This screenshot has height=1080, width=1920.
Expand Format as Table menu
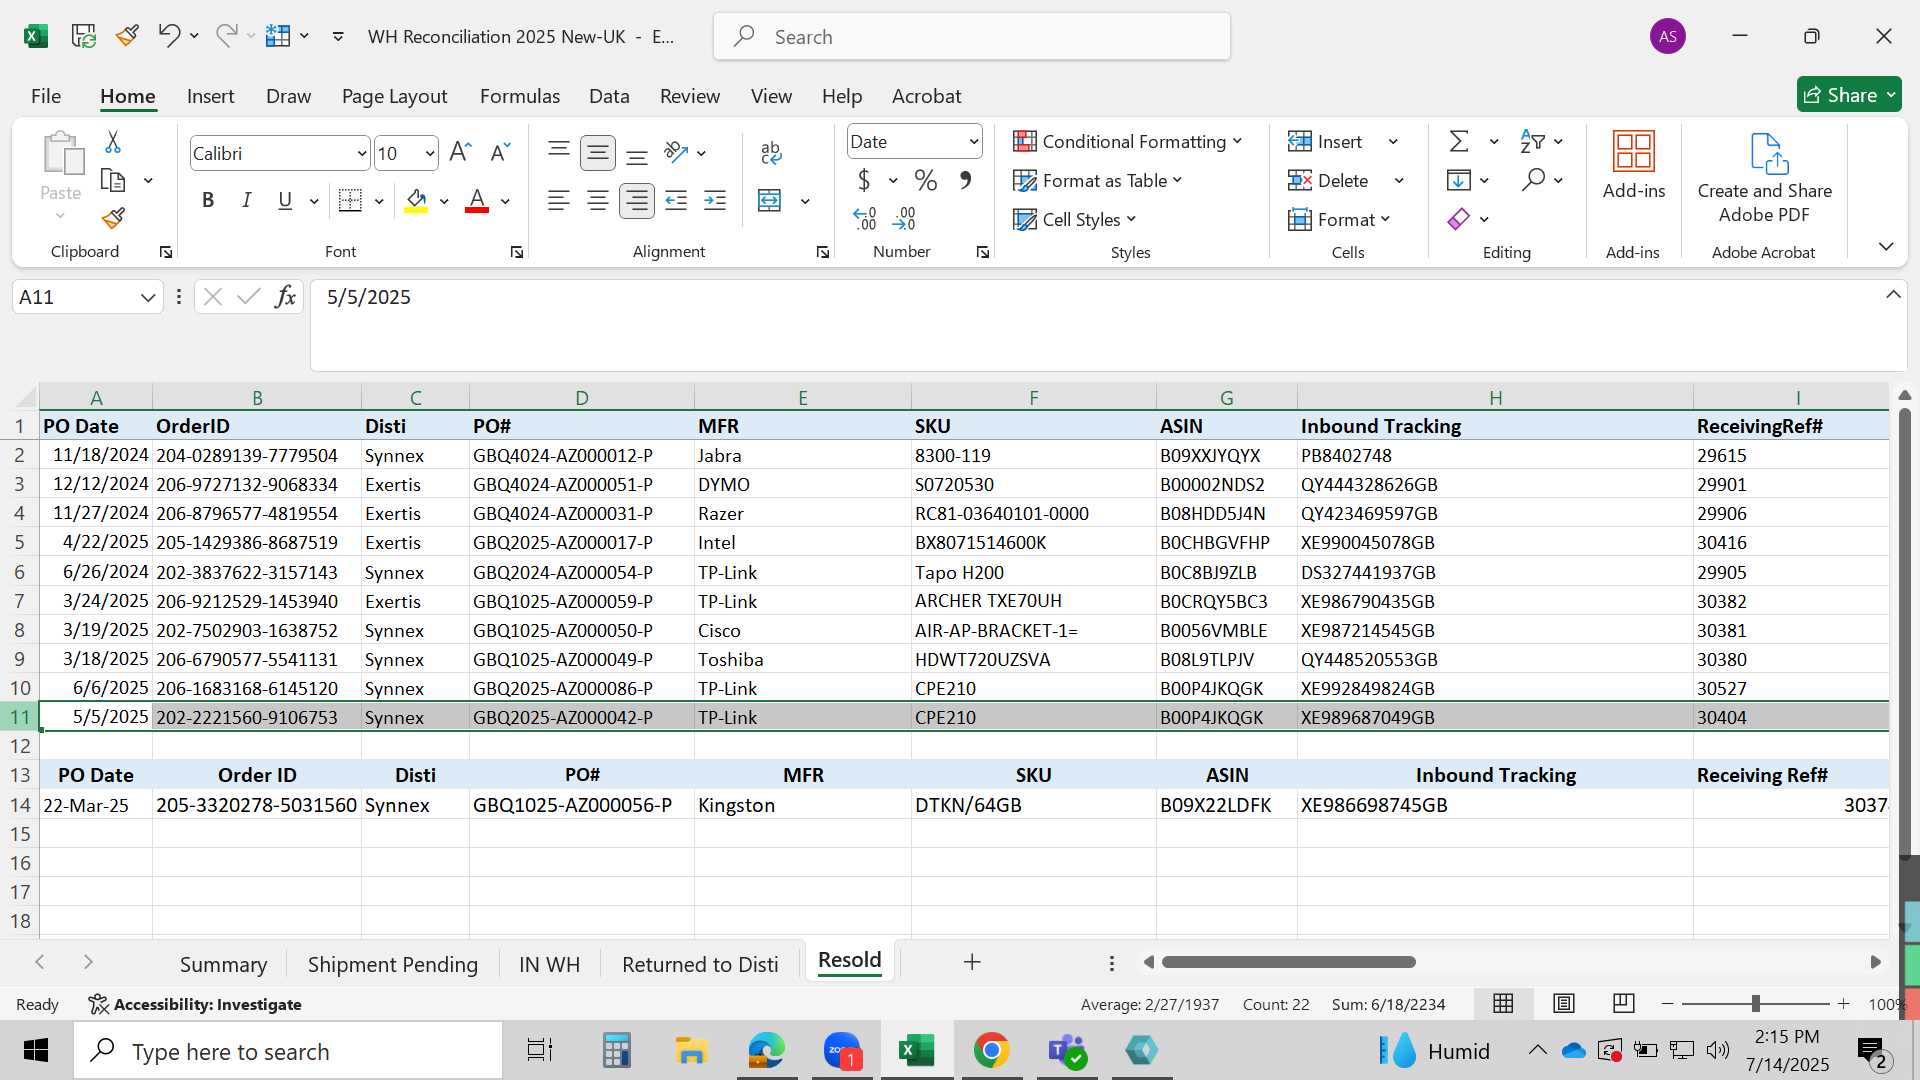1098,181
